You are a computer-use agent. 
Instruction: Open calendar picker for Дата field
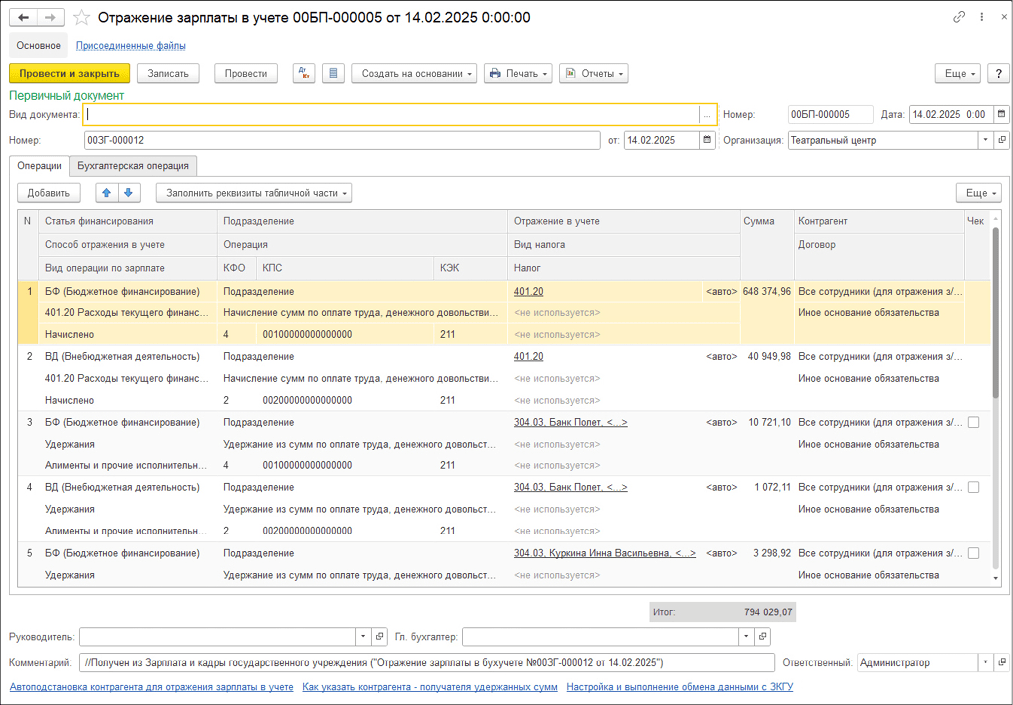1002,115
